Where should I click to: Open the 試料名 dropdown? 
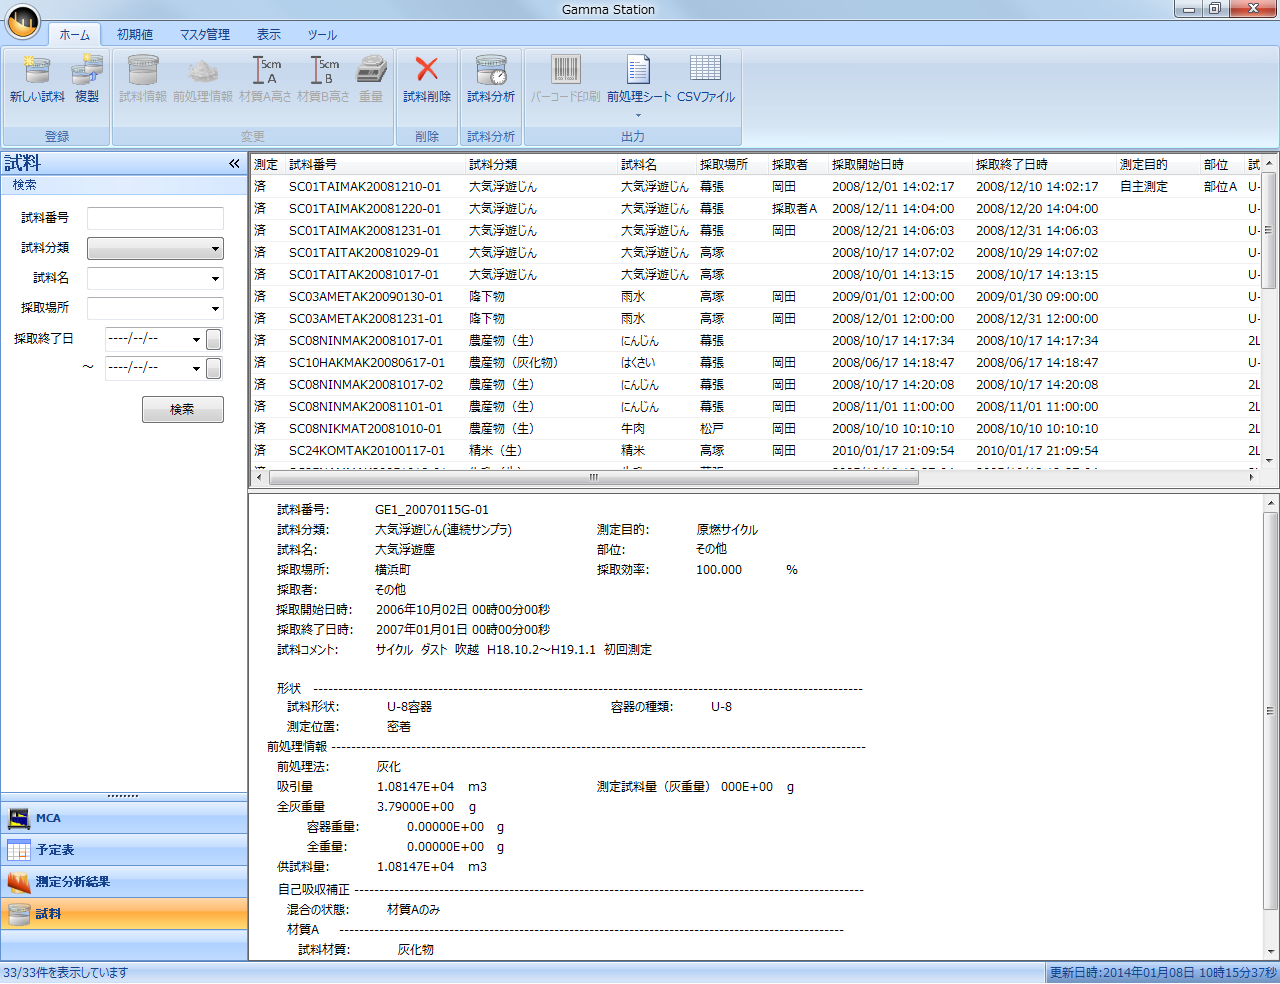tap(155, 278)
